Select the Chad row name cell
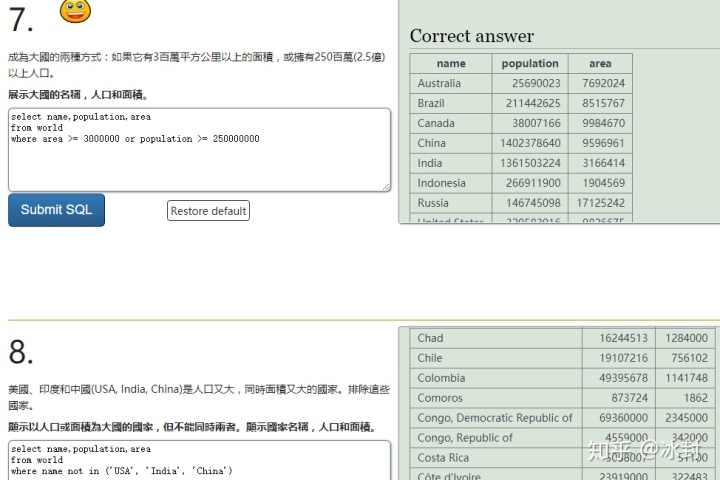This screenshot has width=720, height=480. point(496,338)
